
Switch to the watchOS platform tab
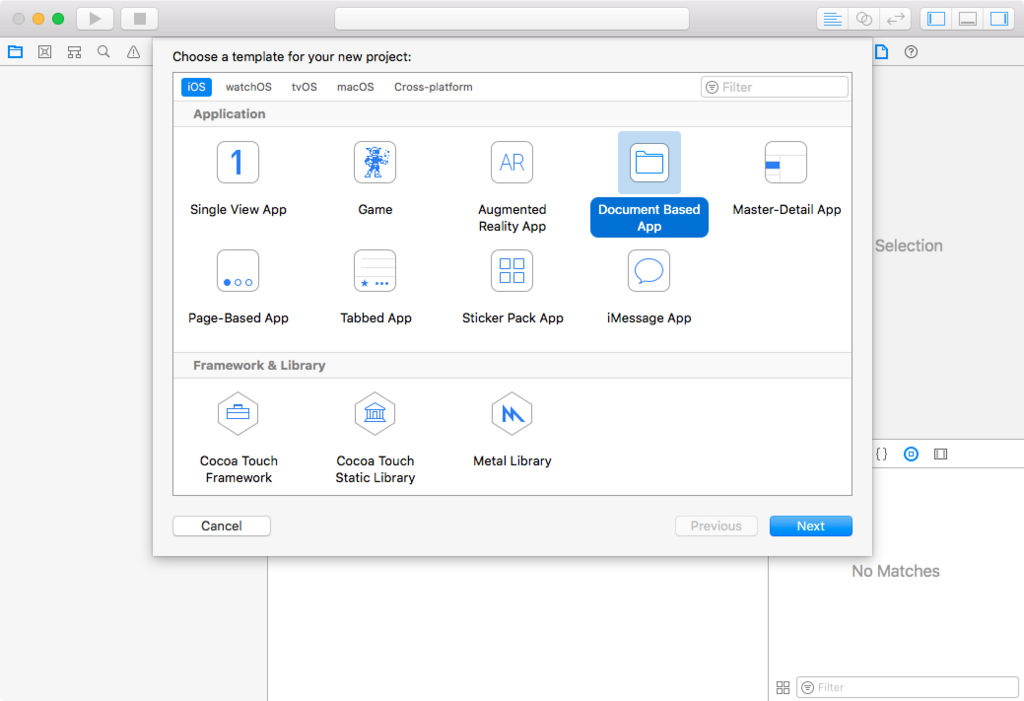(x=248, y=87)
